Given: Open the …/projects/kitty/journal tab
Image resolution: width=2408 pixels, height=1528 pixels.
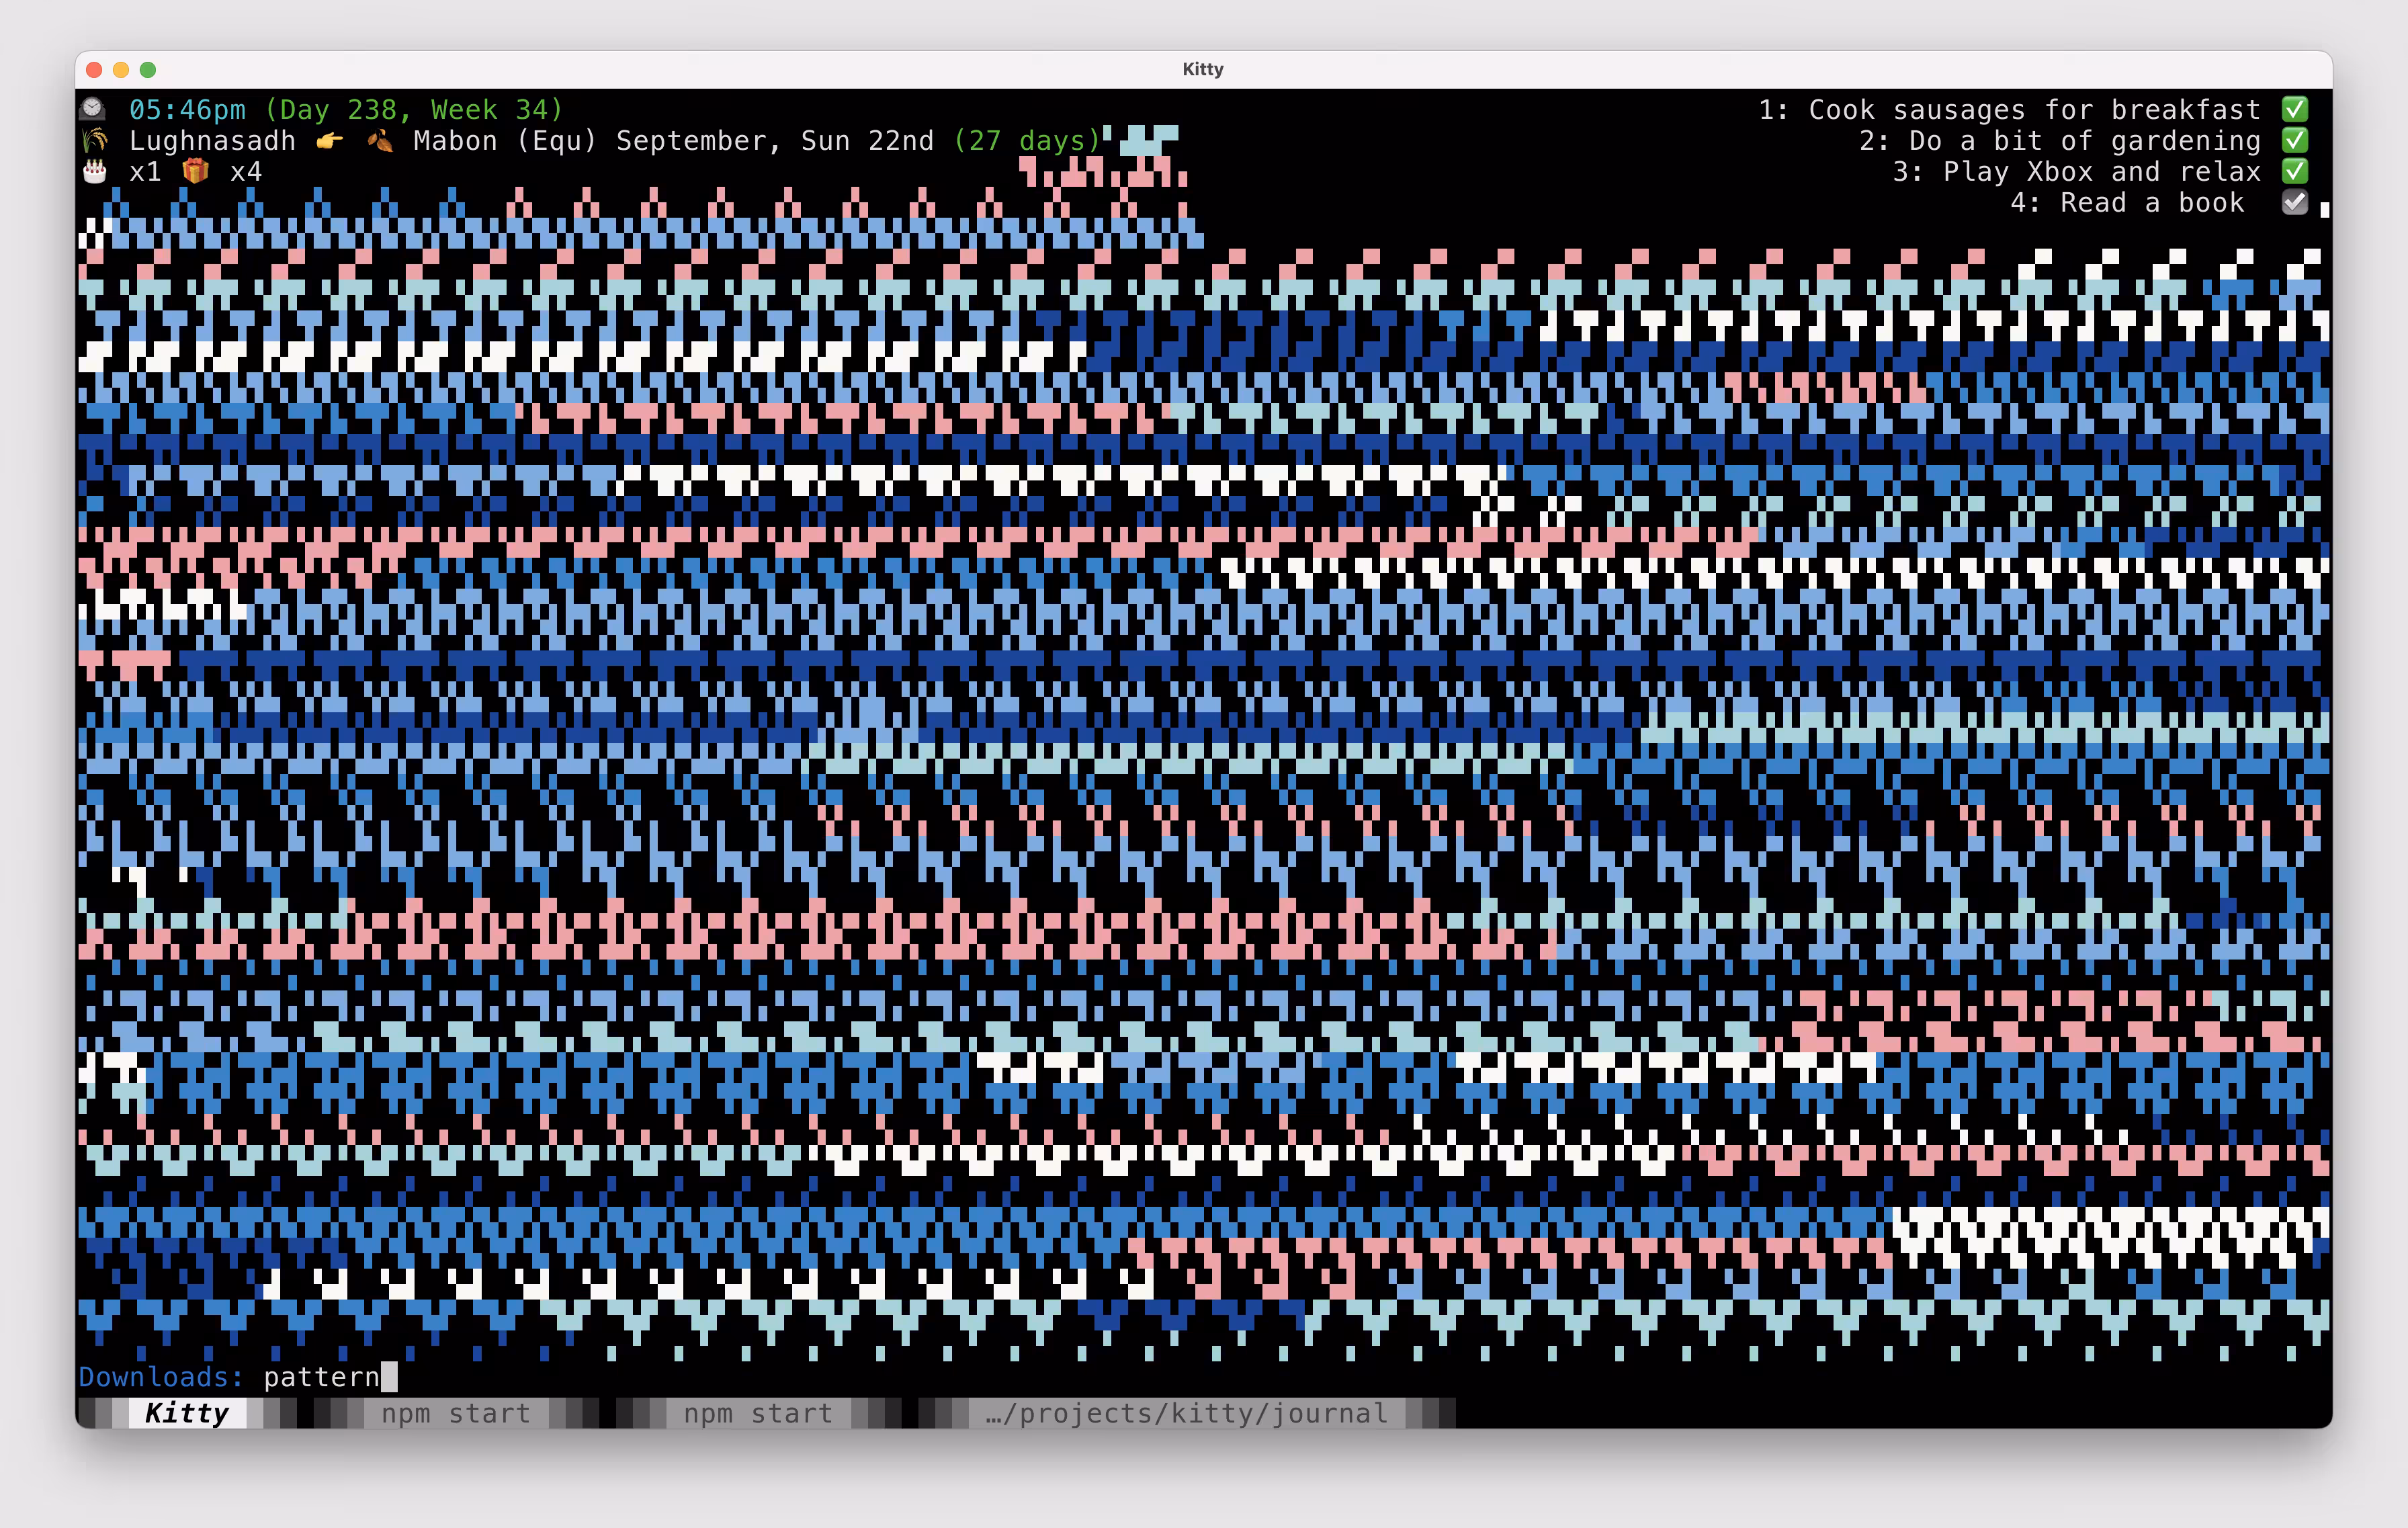Looking at the screenshot, I should point(1186,1413).
